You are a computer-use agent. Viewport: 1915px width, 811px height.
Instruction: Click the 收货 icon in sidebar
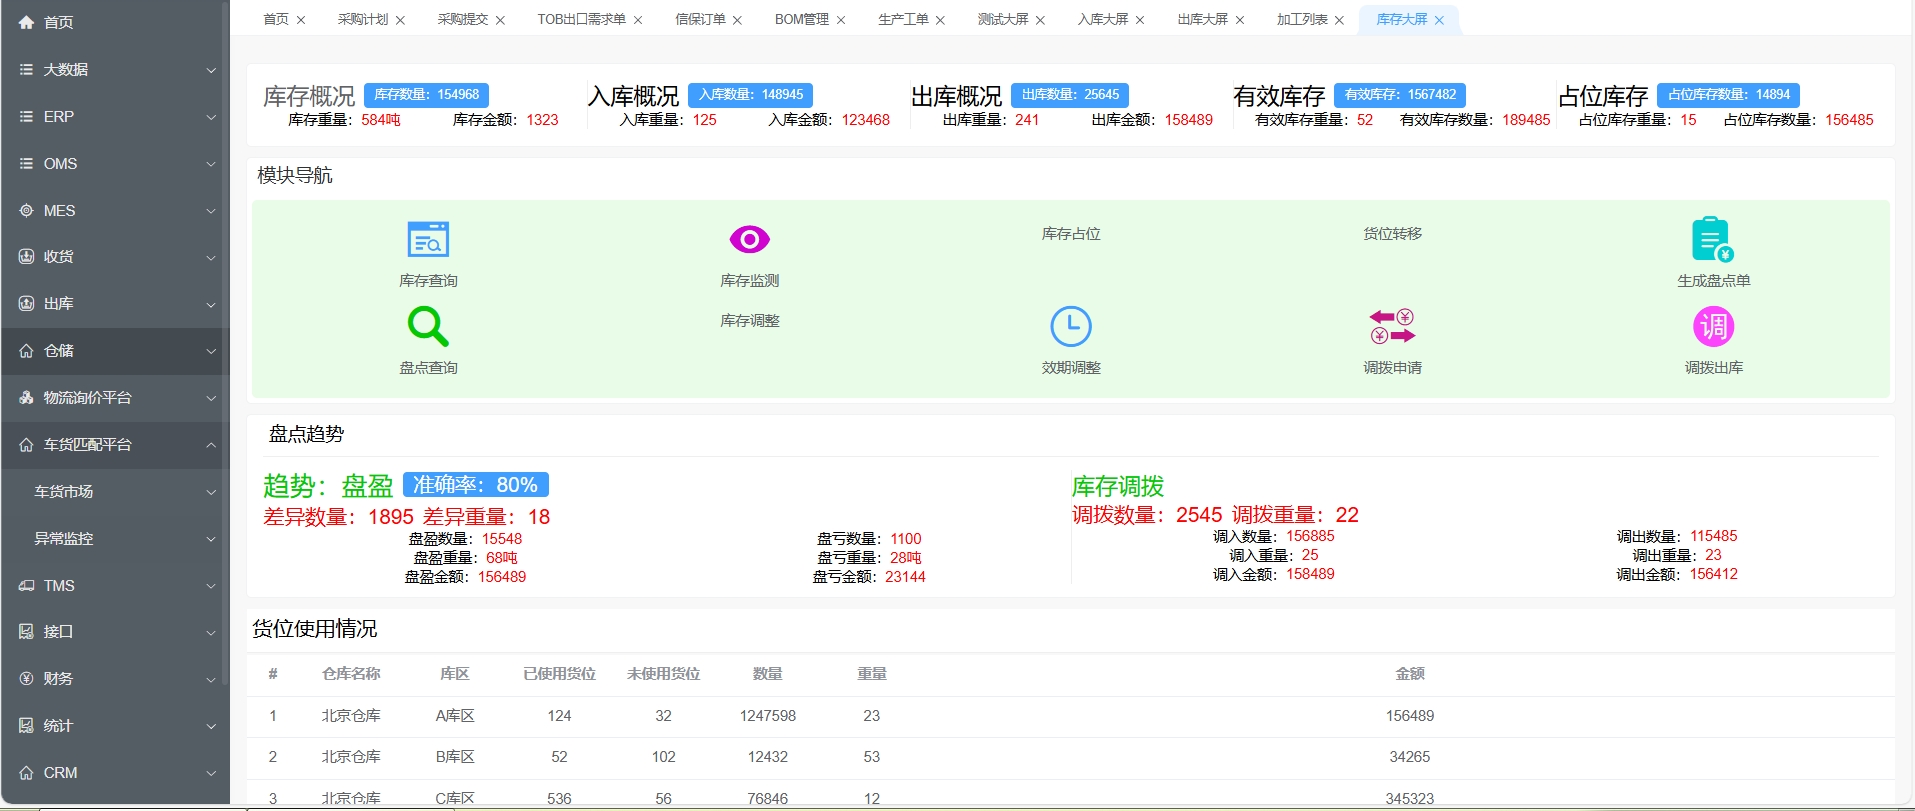(x=26, y=256)
